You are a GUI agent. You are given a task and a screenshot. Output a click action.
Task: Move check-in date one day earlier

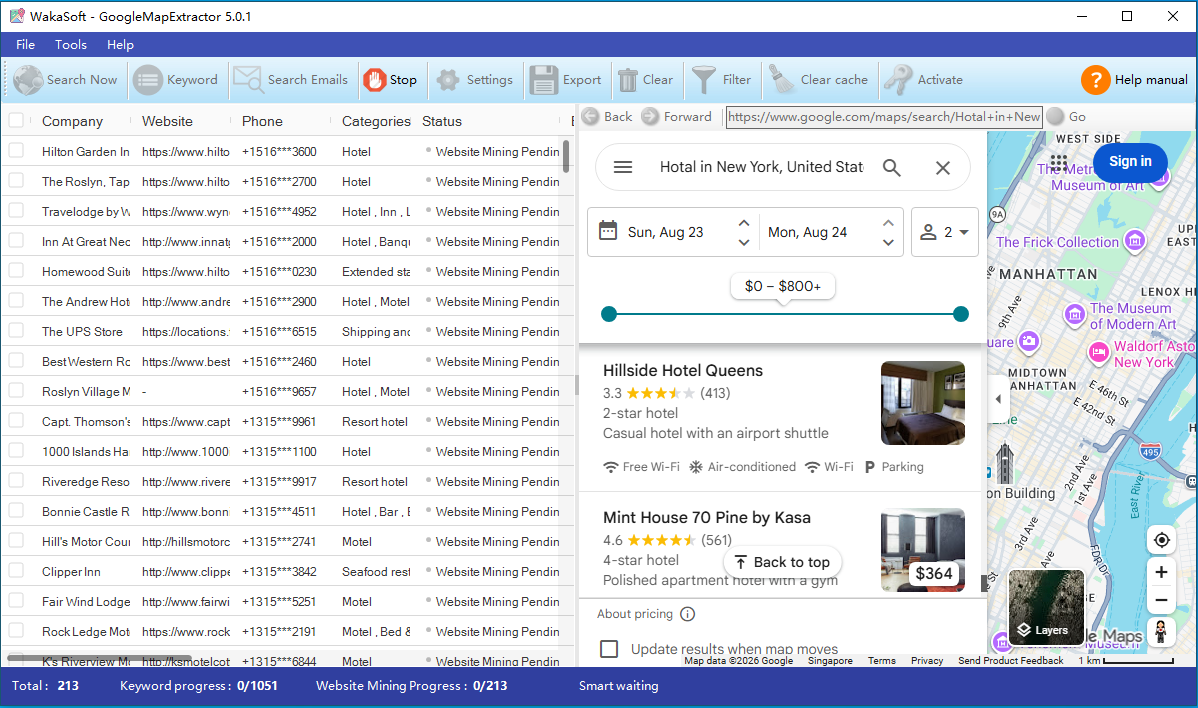[743, 242]
